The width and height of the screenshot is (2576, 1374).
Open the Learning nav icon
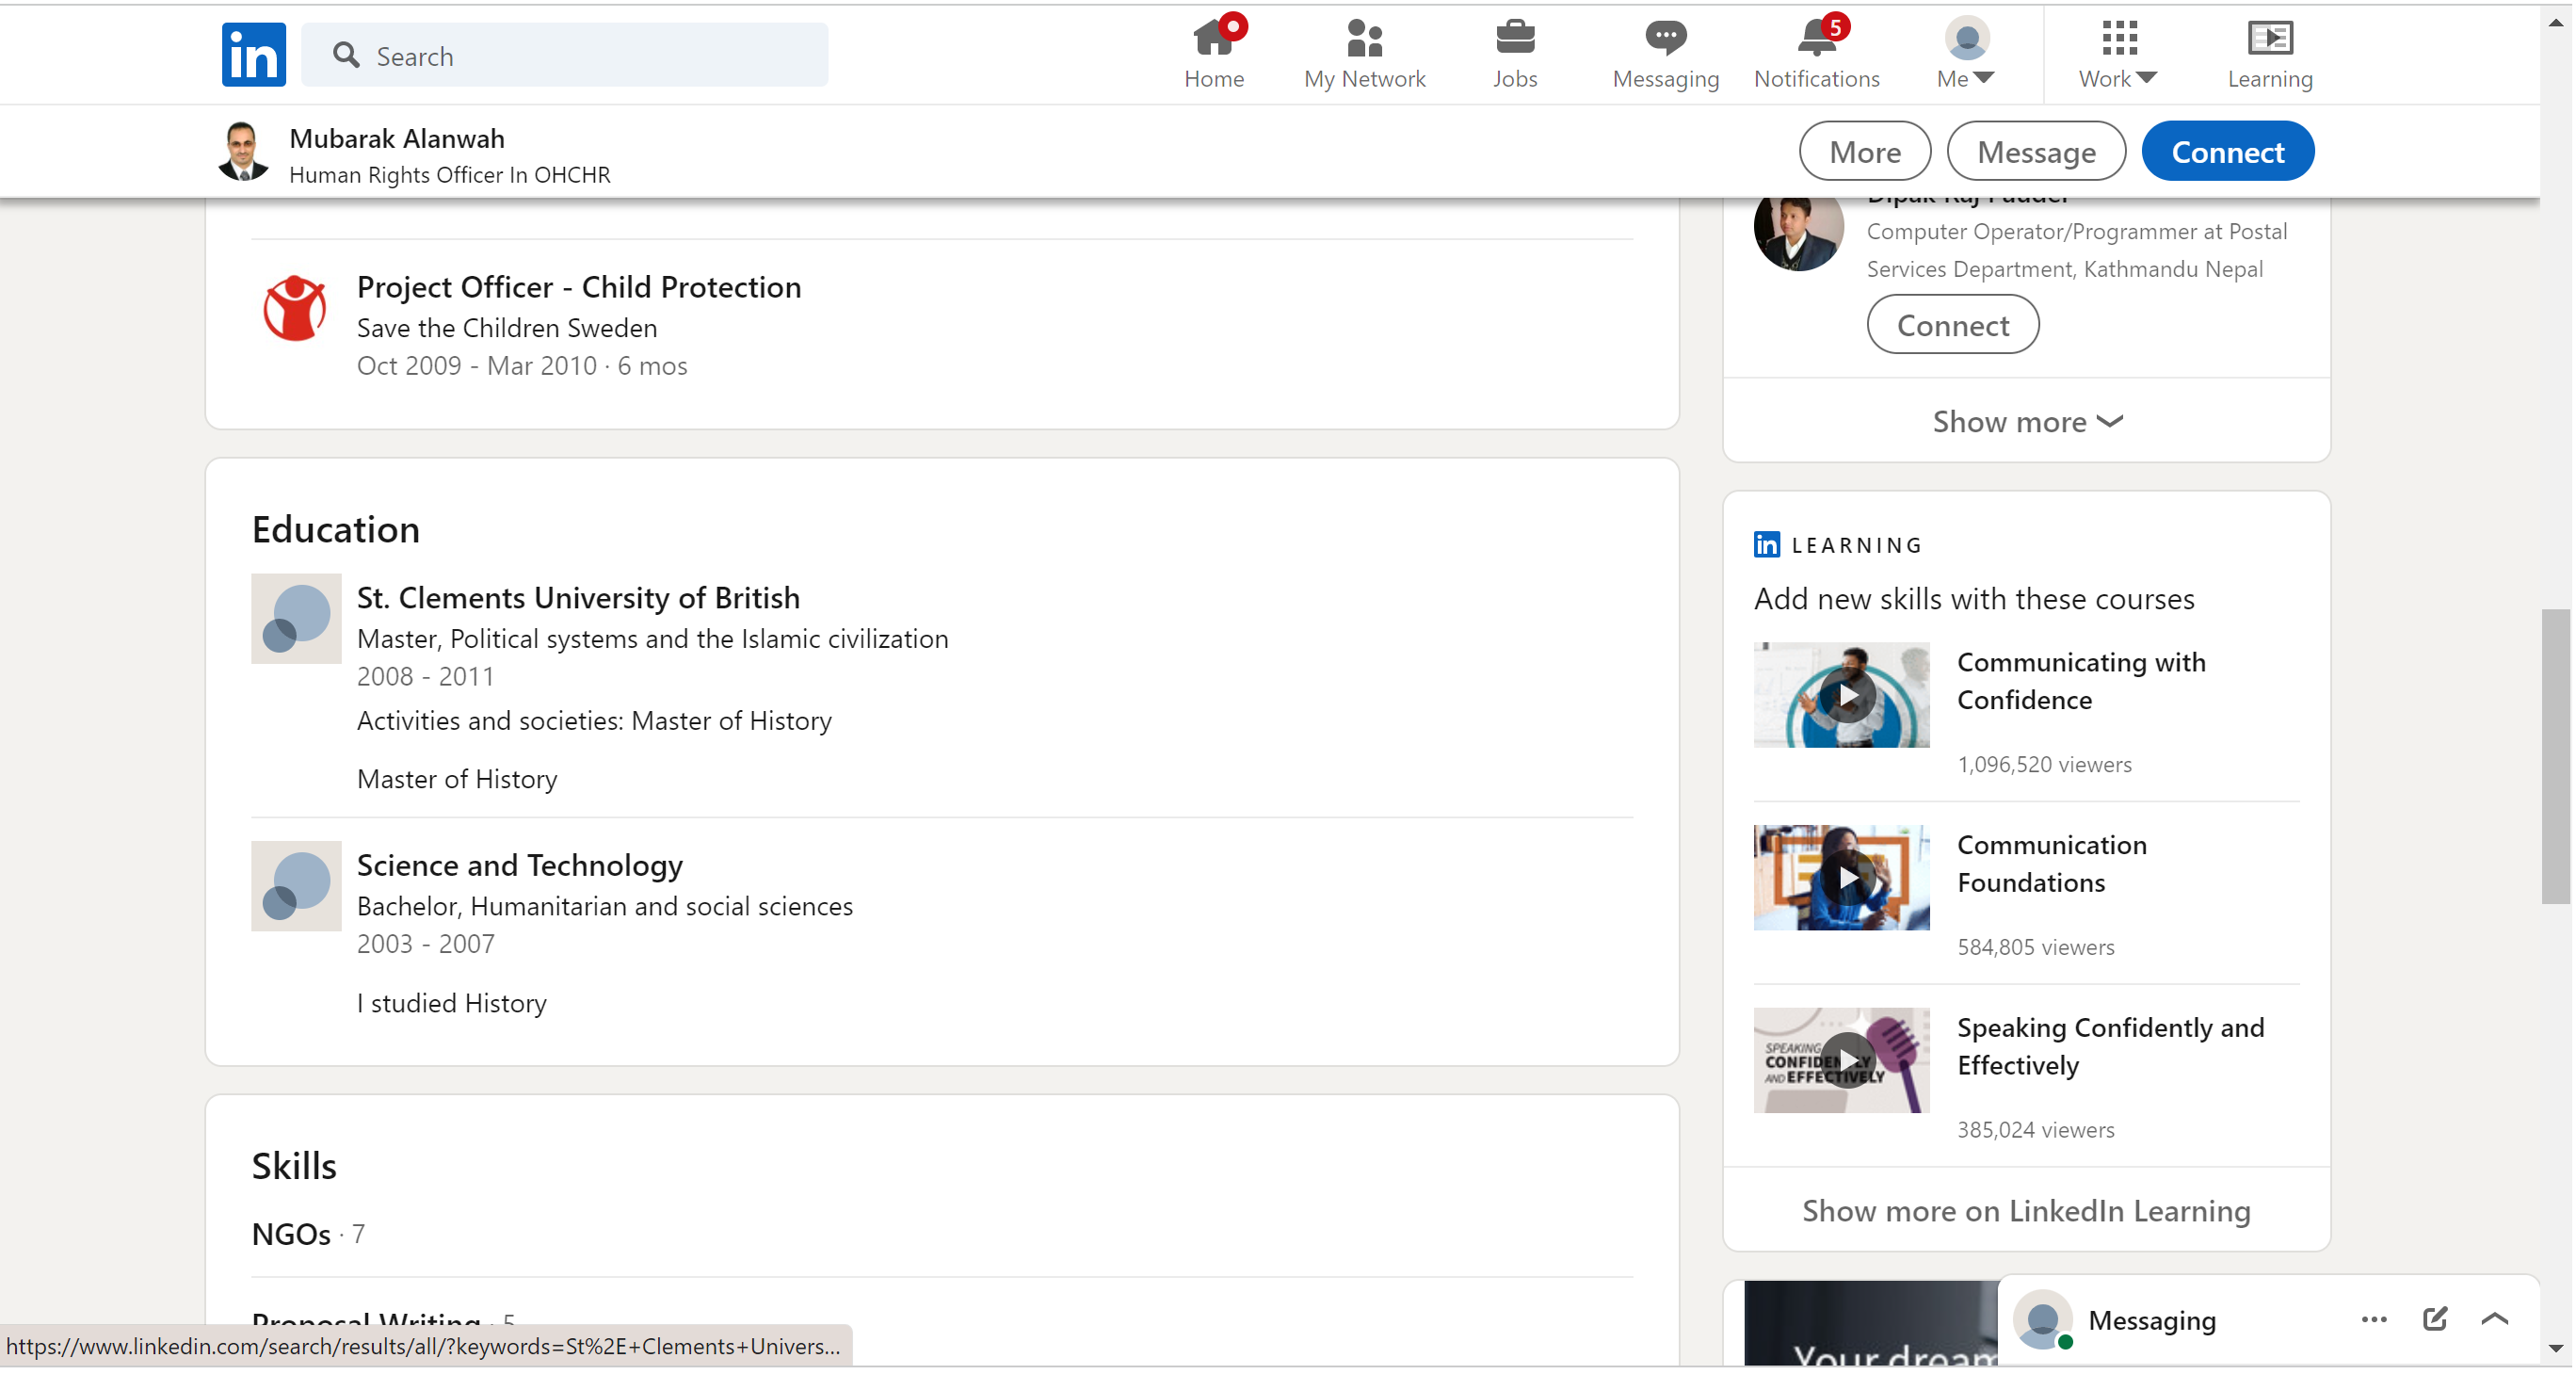coord(2269,40)
